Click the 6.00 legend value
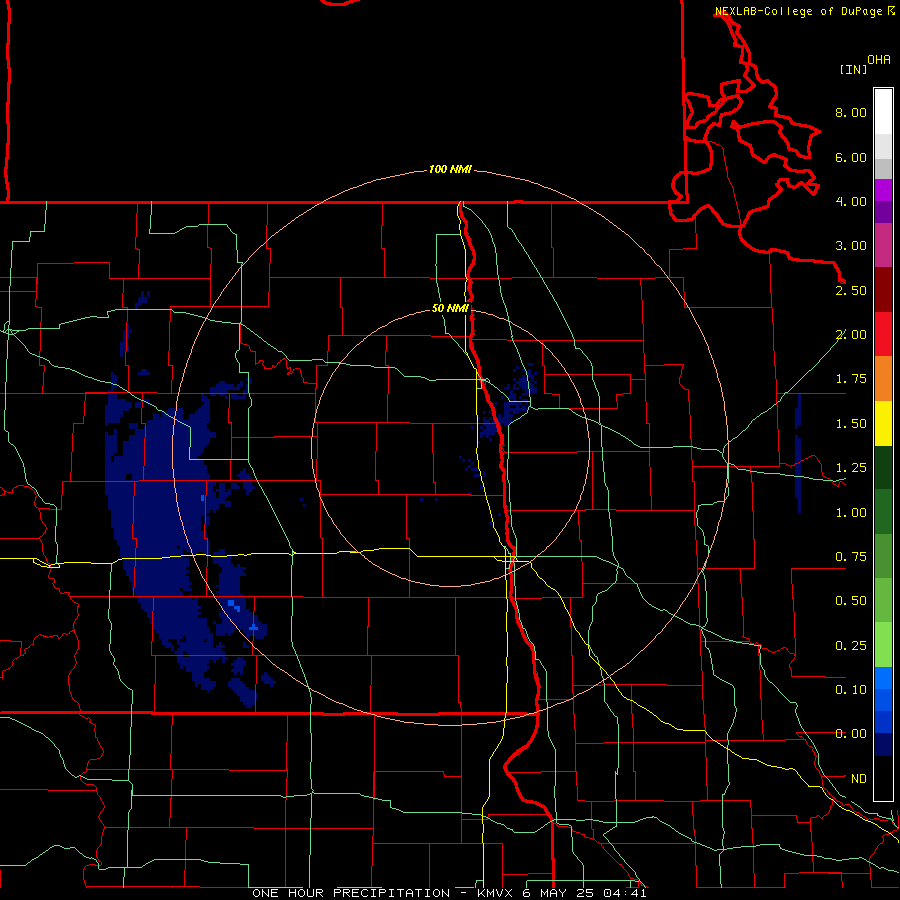900x900 pixels. point(851,157)
